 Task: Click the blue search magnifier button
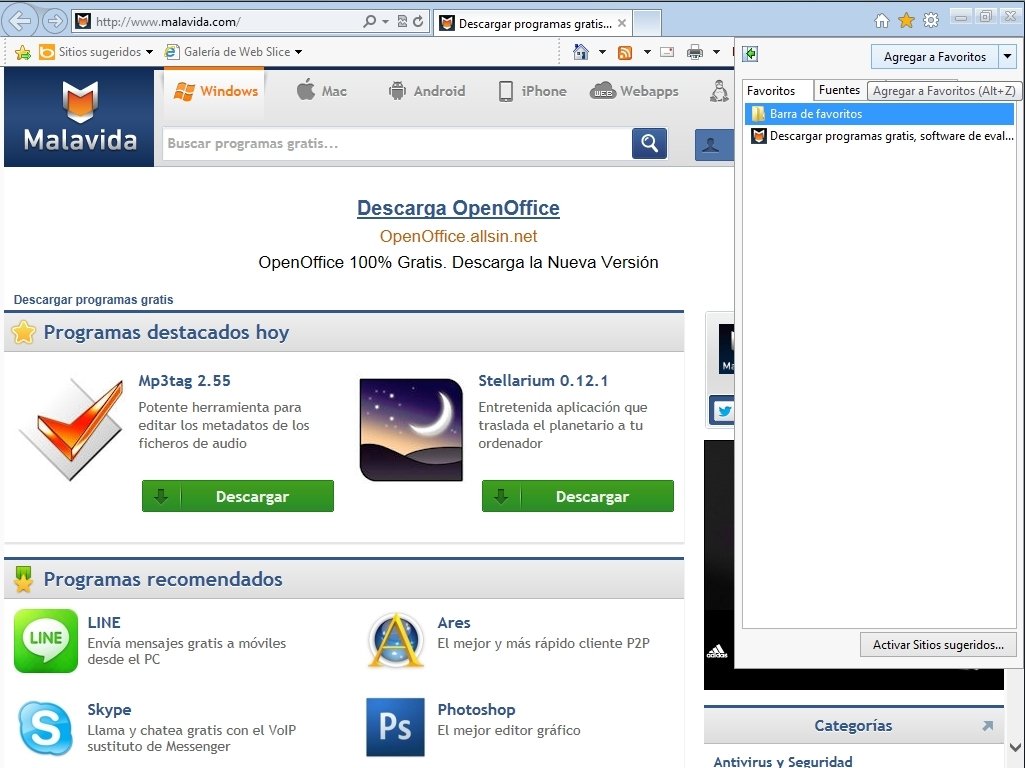[649, 143]
